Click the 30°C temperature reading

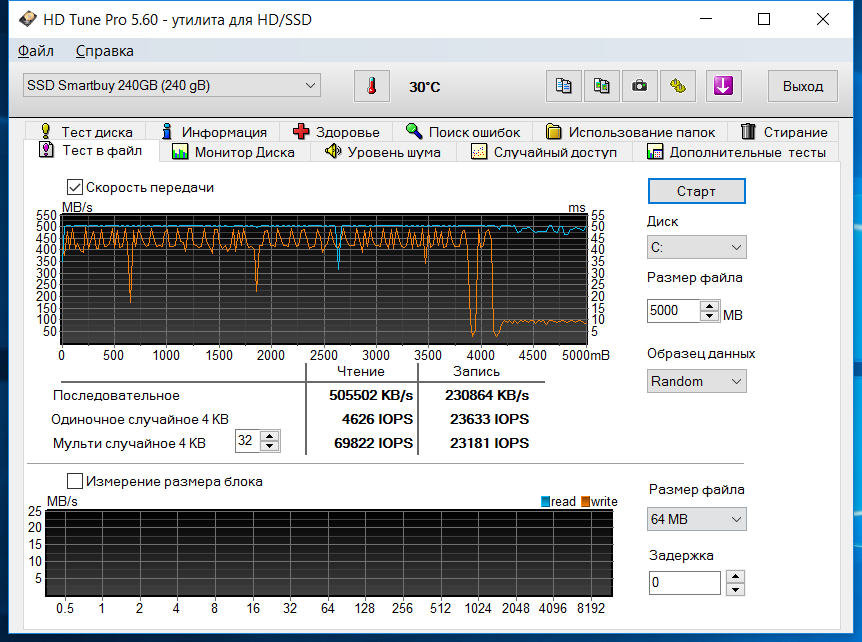424,87
